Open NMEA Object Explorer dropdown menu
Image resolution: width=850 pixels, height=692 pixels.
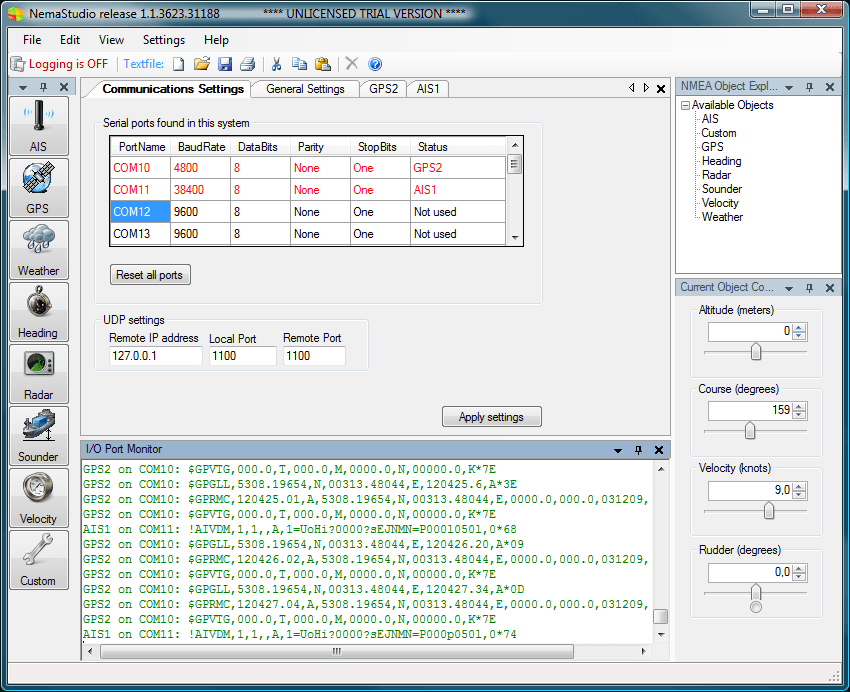click(789, 88)
